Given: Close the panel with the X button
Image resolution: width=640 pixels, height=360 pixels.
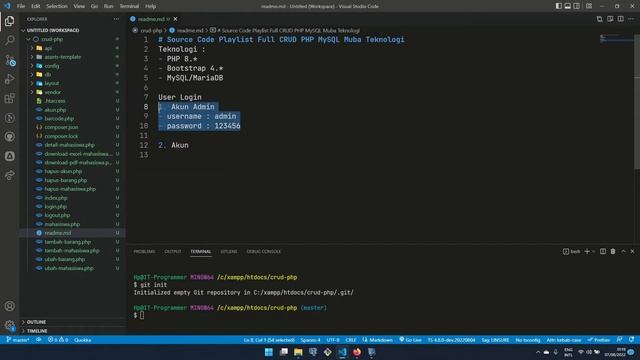Looking at the screenshot, I should [632, 251].
